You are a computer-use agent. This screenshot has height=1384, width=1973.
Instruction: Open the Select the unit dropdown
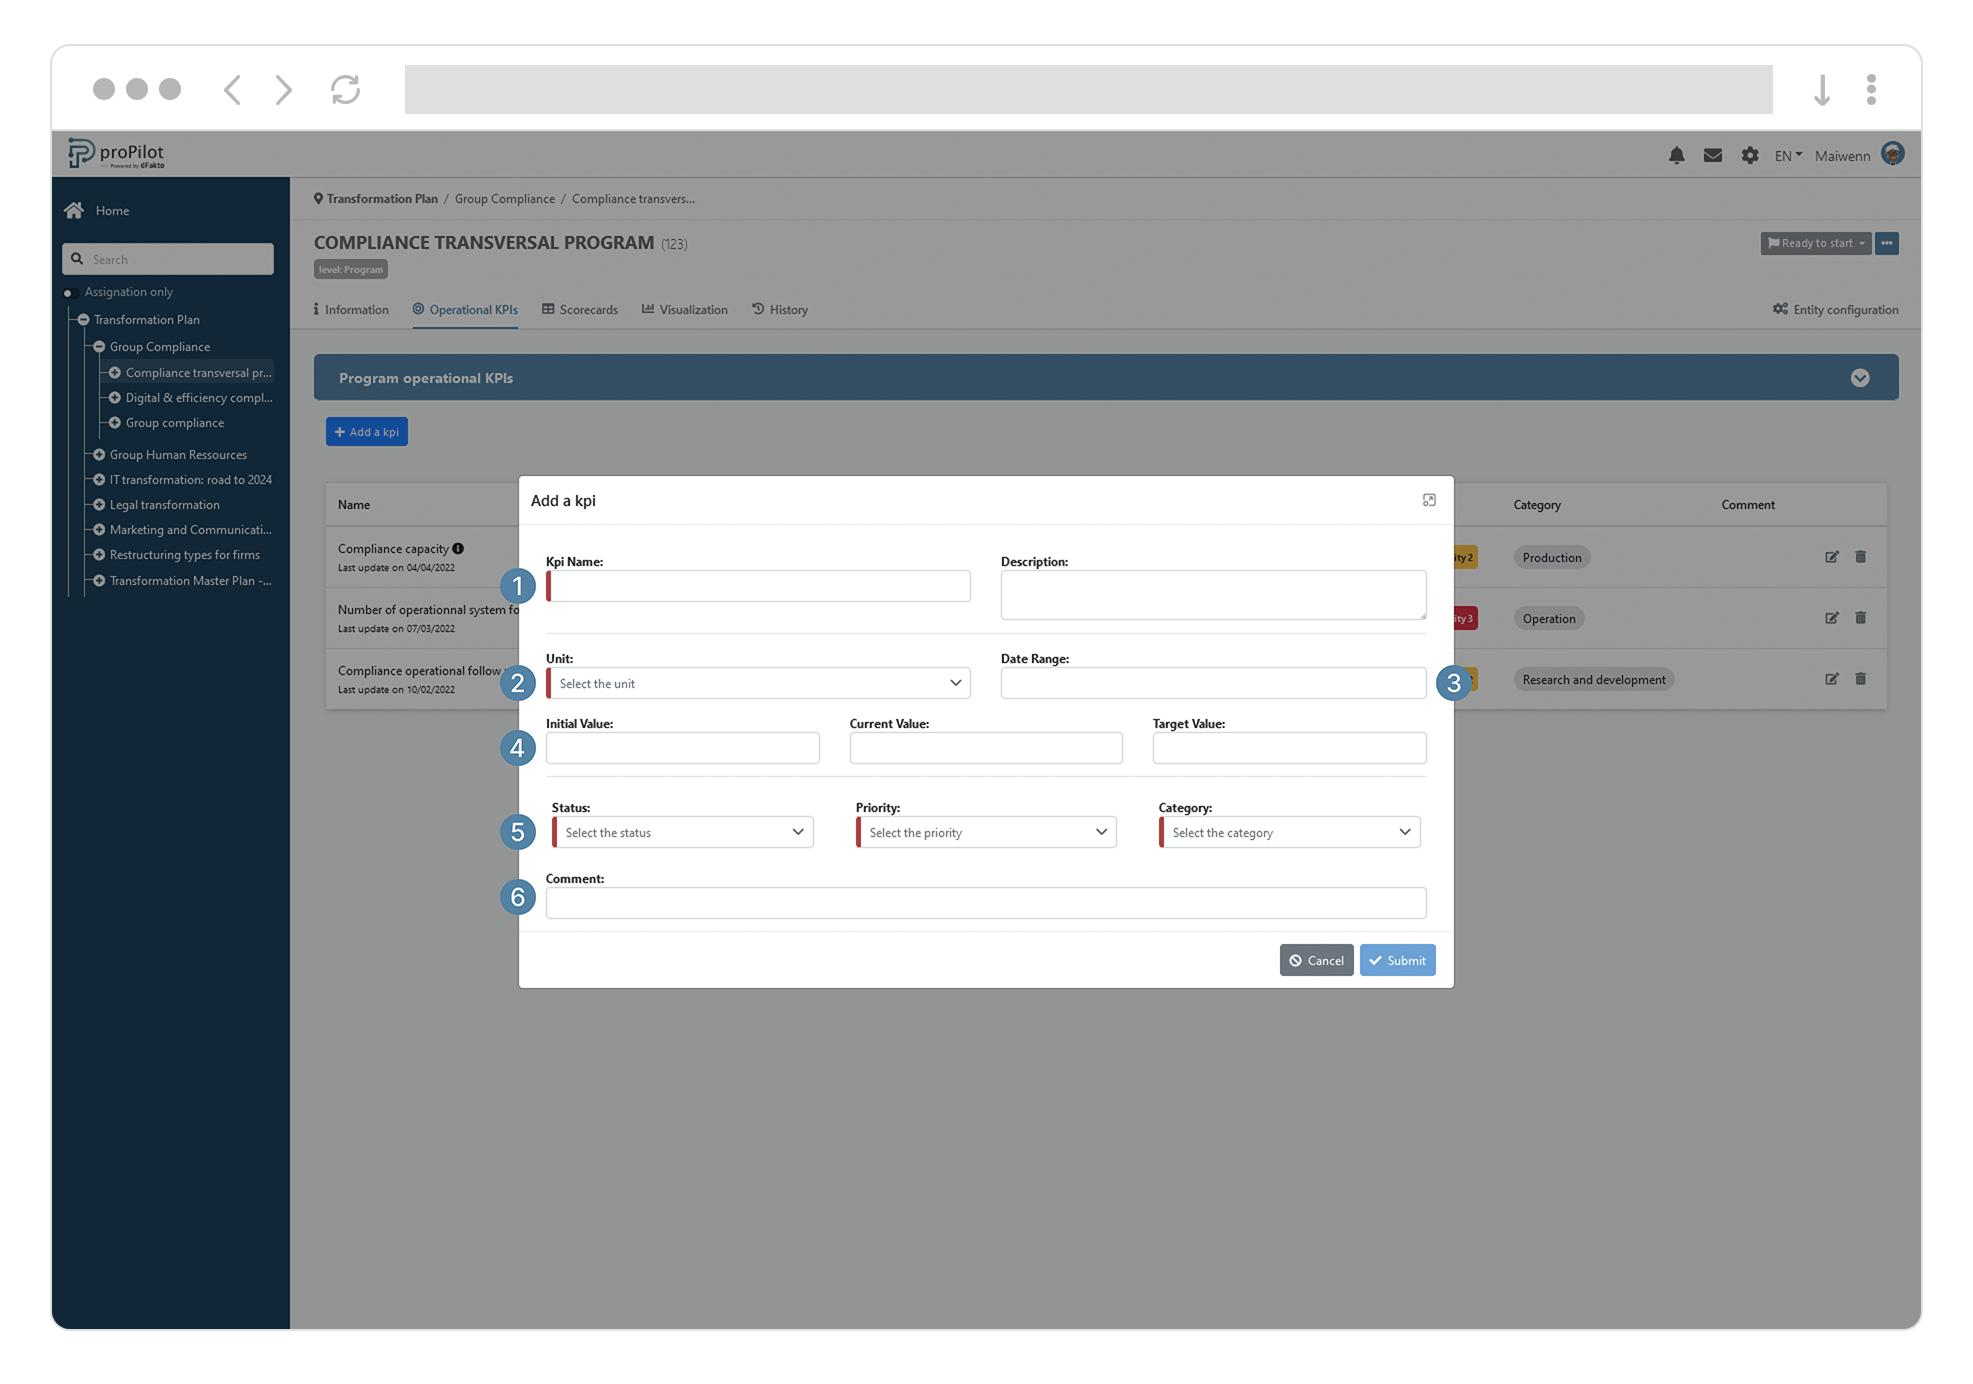pos(759,683)
